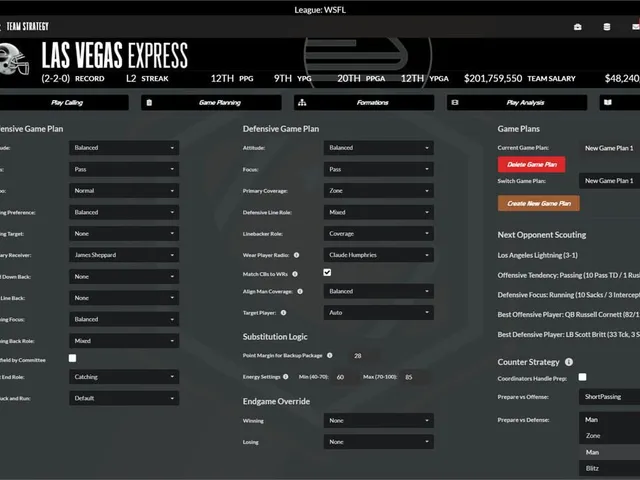Click the Team Strategy header title

pyautogui.click(x=27, y=27)
